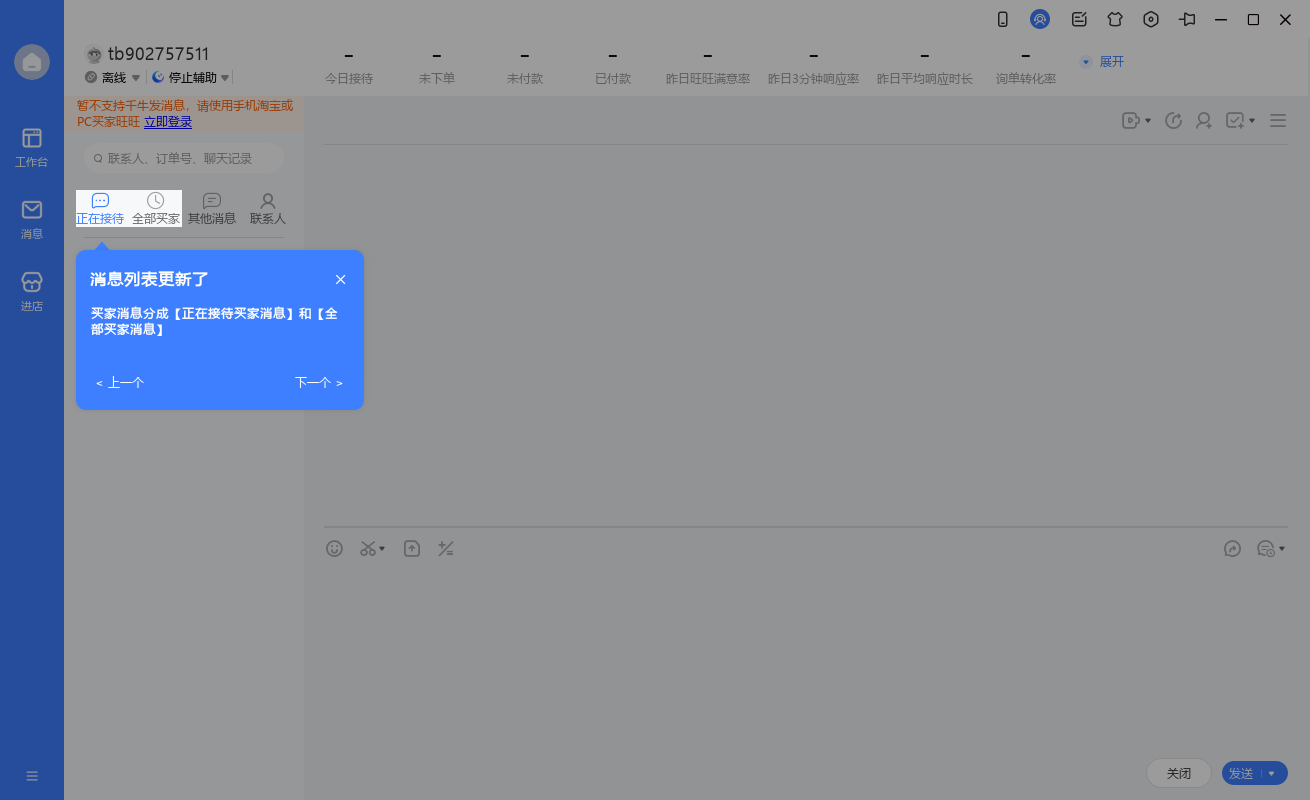
Task: Open the dropdown arrow beside chat history icon
Action: 1282,549
